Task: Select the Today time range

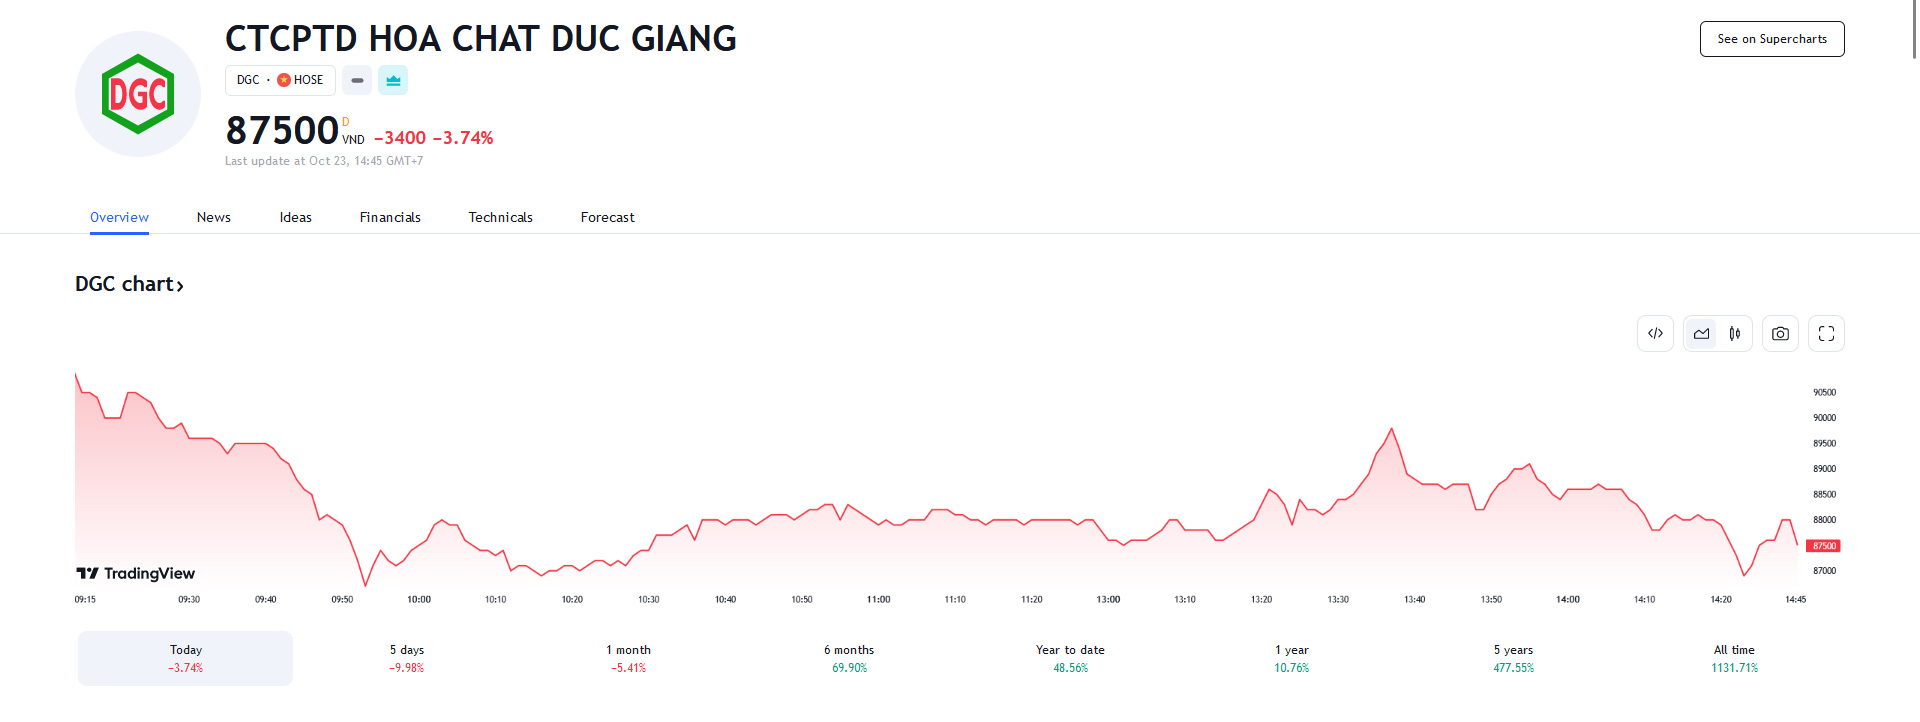Action: click(185, 657)
